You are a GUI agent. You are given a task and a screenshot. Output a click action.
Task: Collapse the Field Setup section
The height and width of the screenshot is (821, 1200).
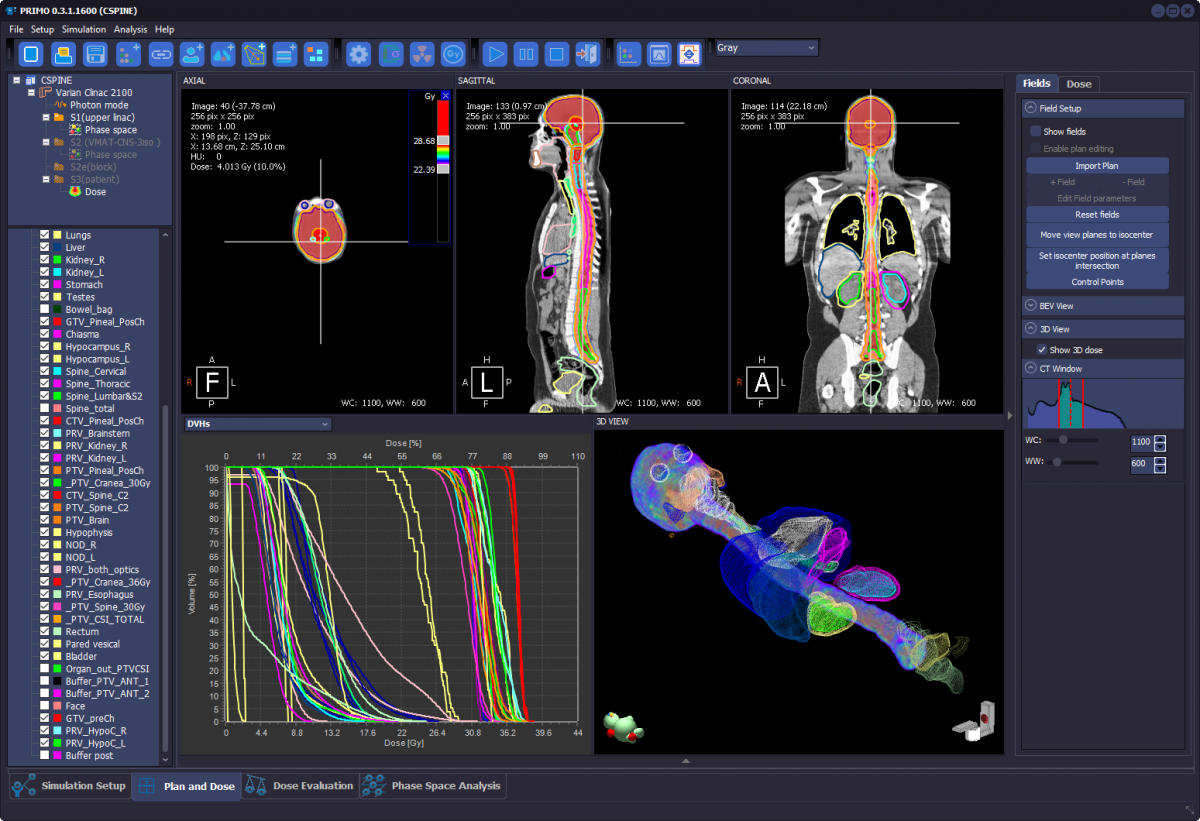click(1031, 108)
